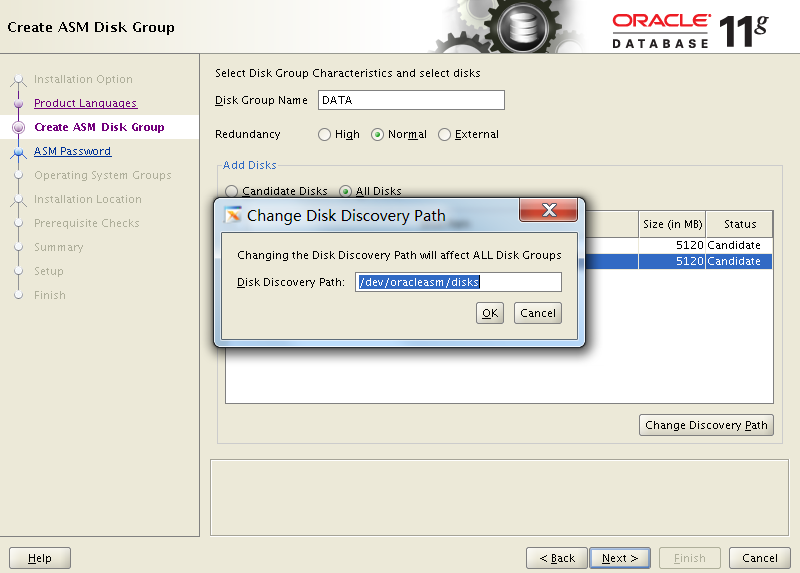
Task: Open Help button
Action: 40,558
